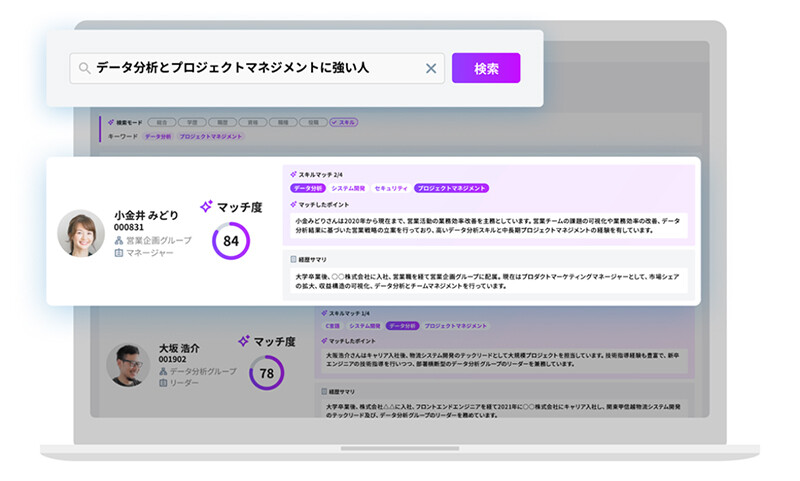This screenshot has width=800, height=481.
Task: Select the 総合 search mode chip
Action: tap(162, 122)
